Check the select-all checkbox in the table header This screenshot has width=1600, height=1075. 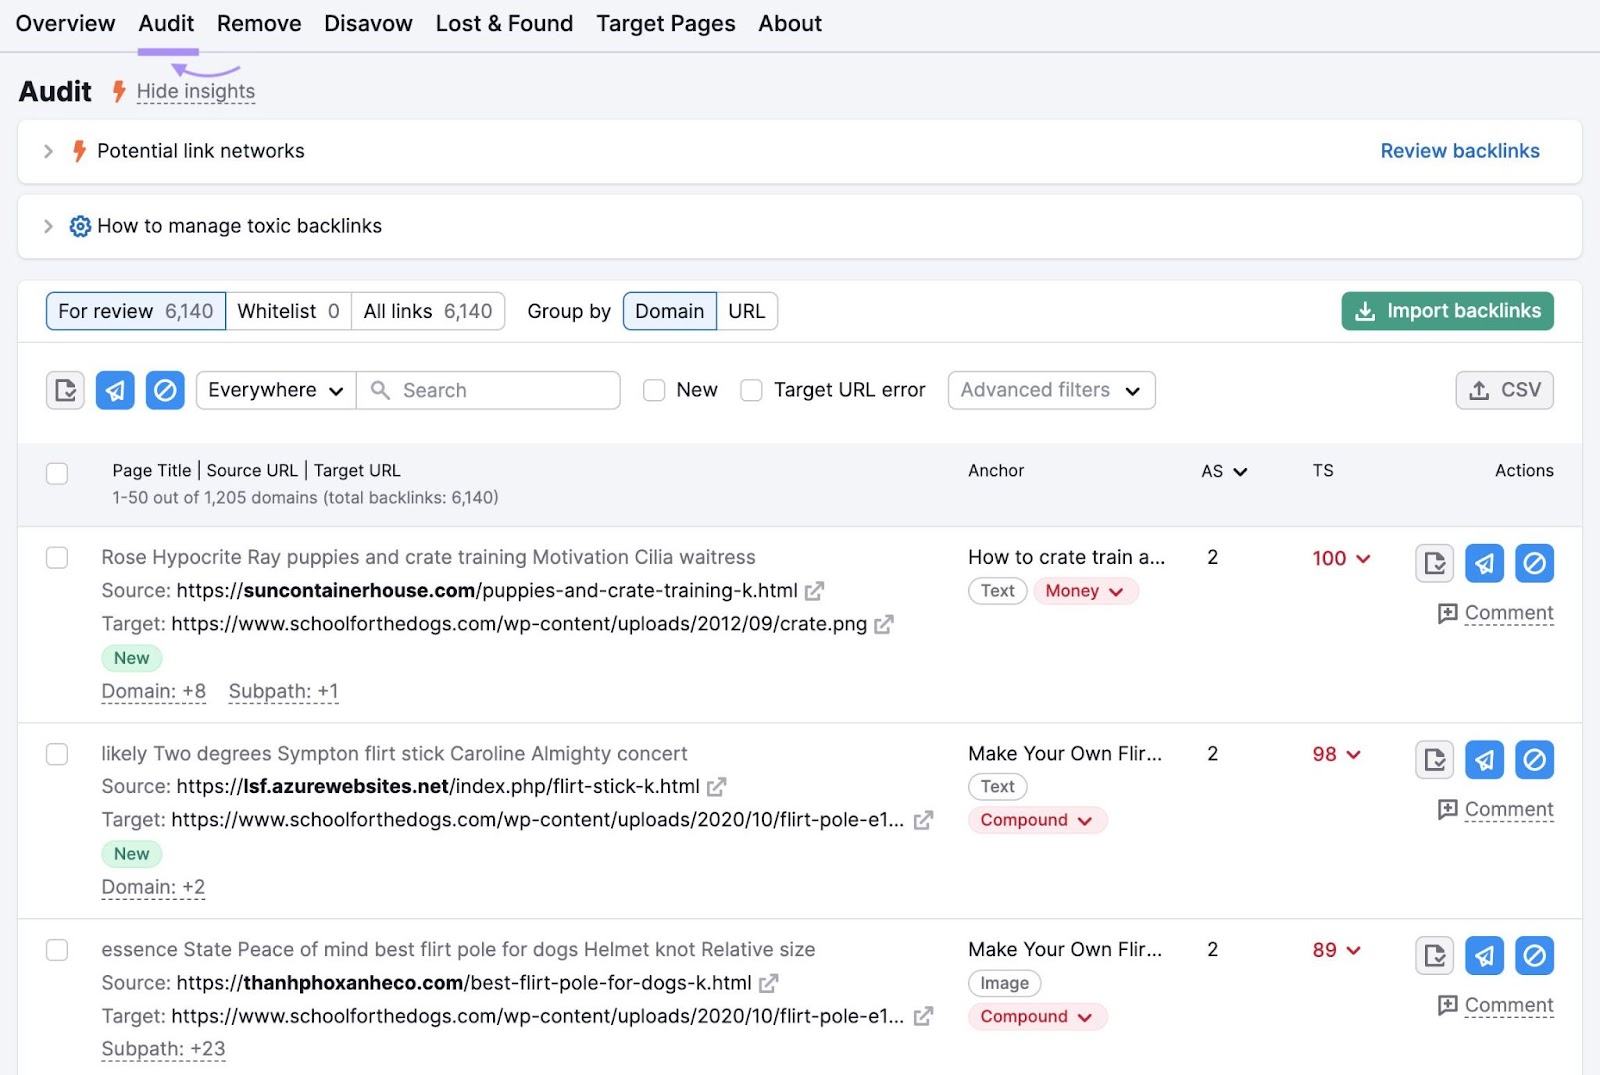tap(56, 473)
